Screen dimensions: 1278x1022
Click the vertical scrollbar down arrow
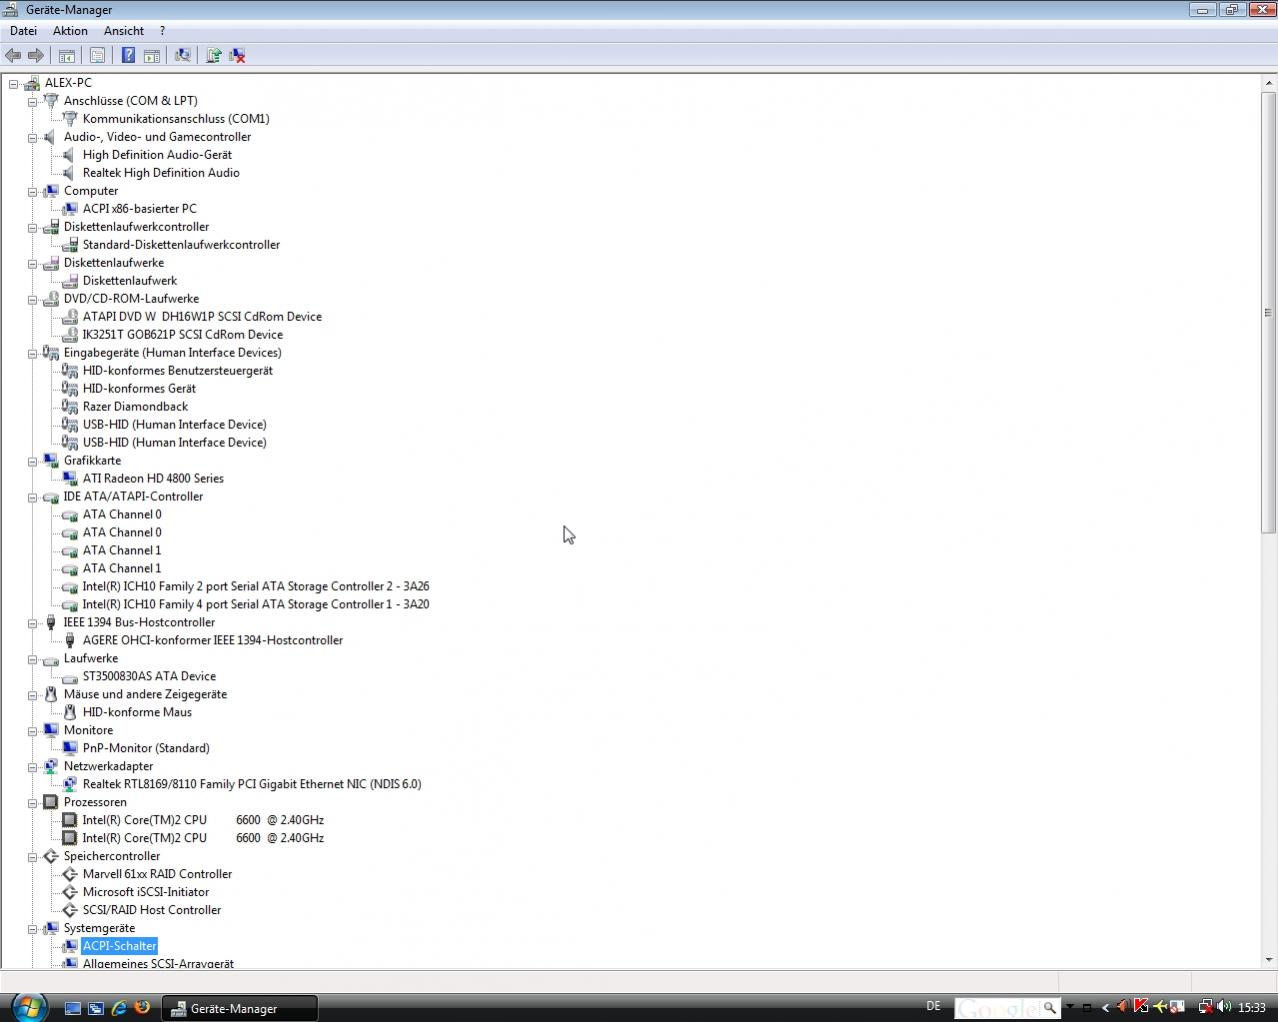click(x=1268, y=960)
